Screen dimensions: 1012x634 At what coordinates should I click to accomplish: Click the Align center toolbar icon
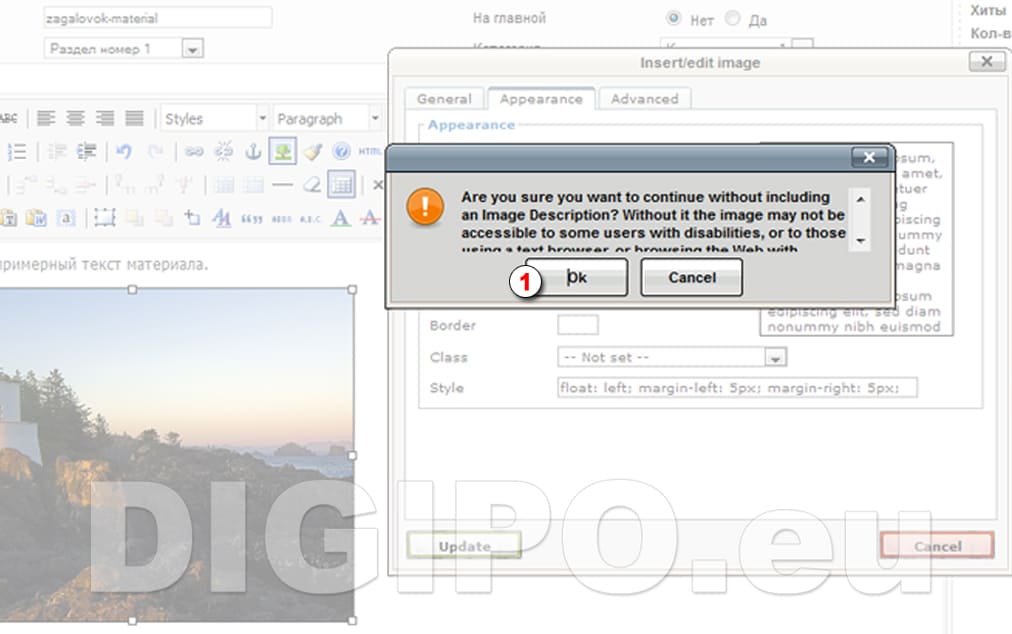(75, 118)
